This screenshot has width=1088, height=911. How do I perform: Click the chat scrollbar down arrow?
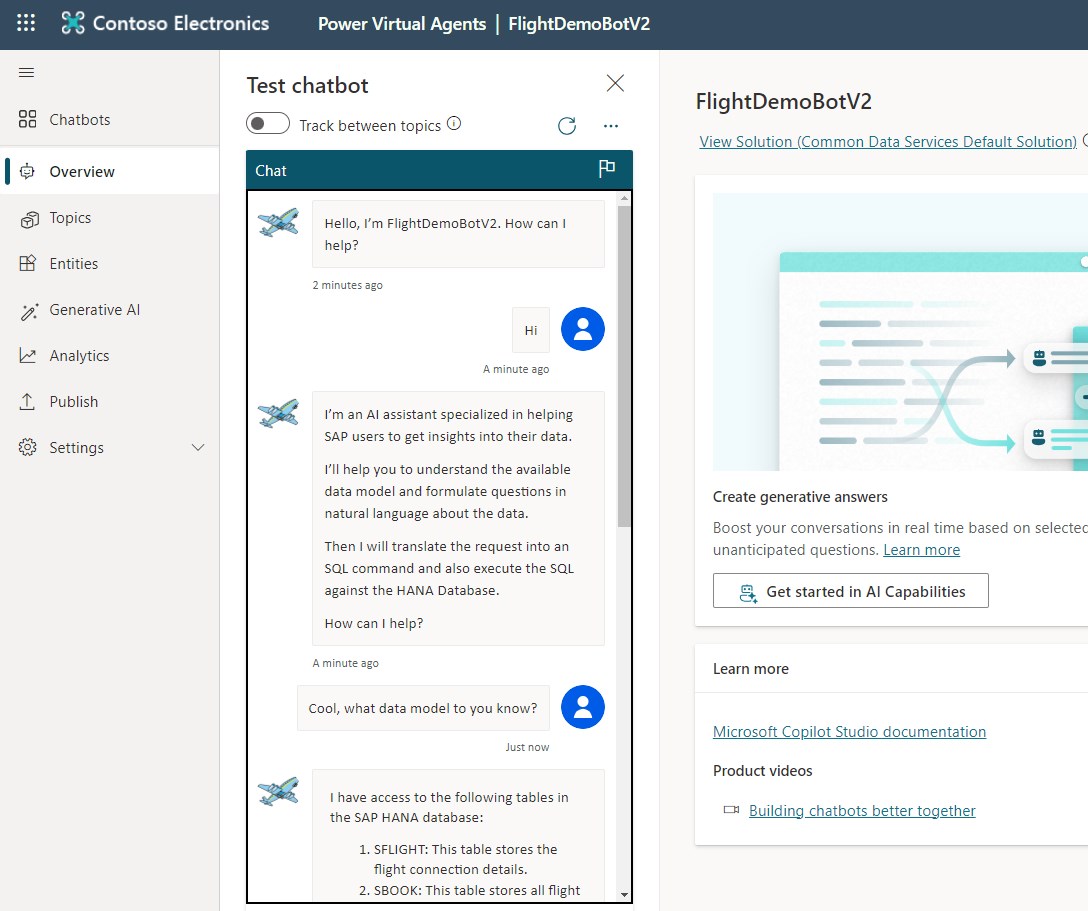(x=624, y=894)
